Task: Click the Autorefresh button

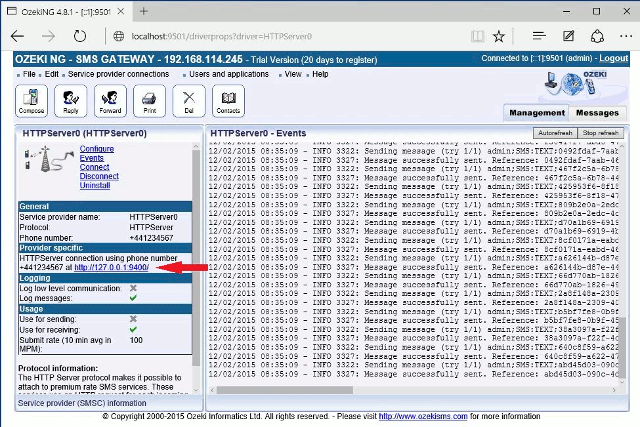Action: coord(555,133)
